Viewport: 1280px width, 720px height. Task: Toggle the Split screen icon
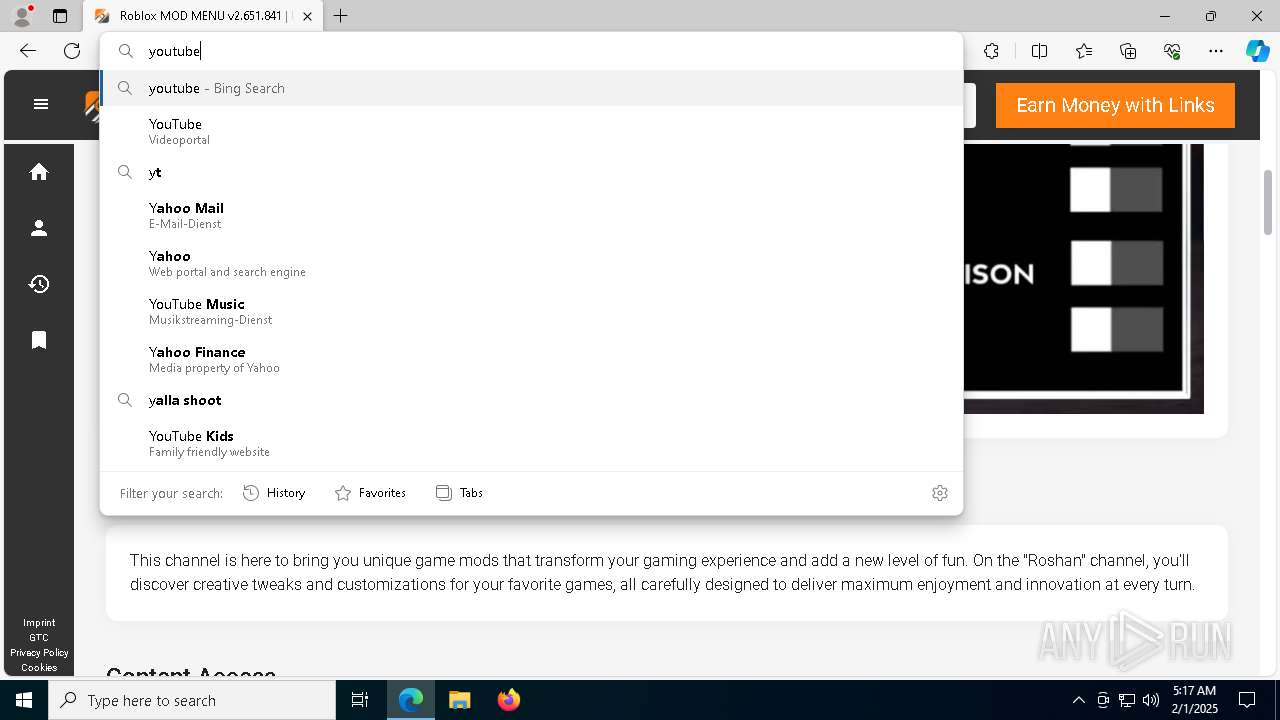[x=1039, y=51]
